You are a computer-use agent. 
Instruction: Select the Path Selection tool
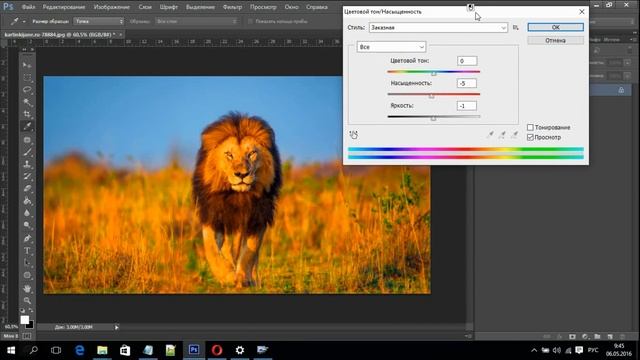tap(27, 263)
